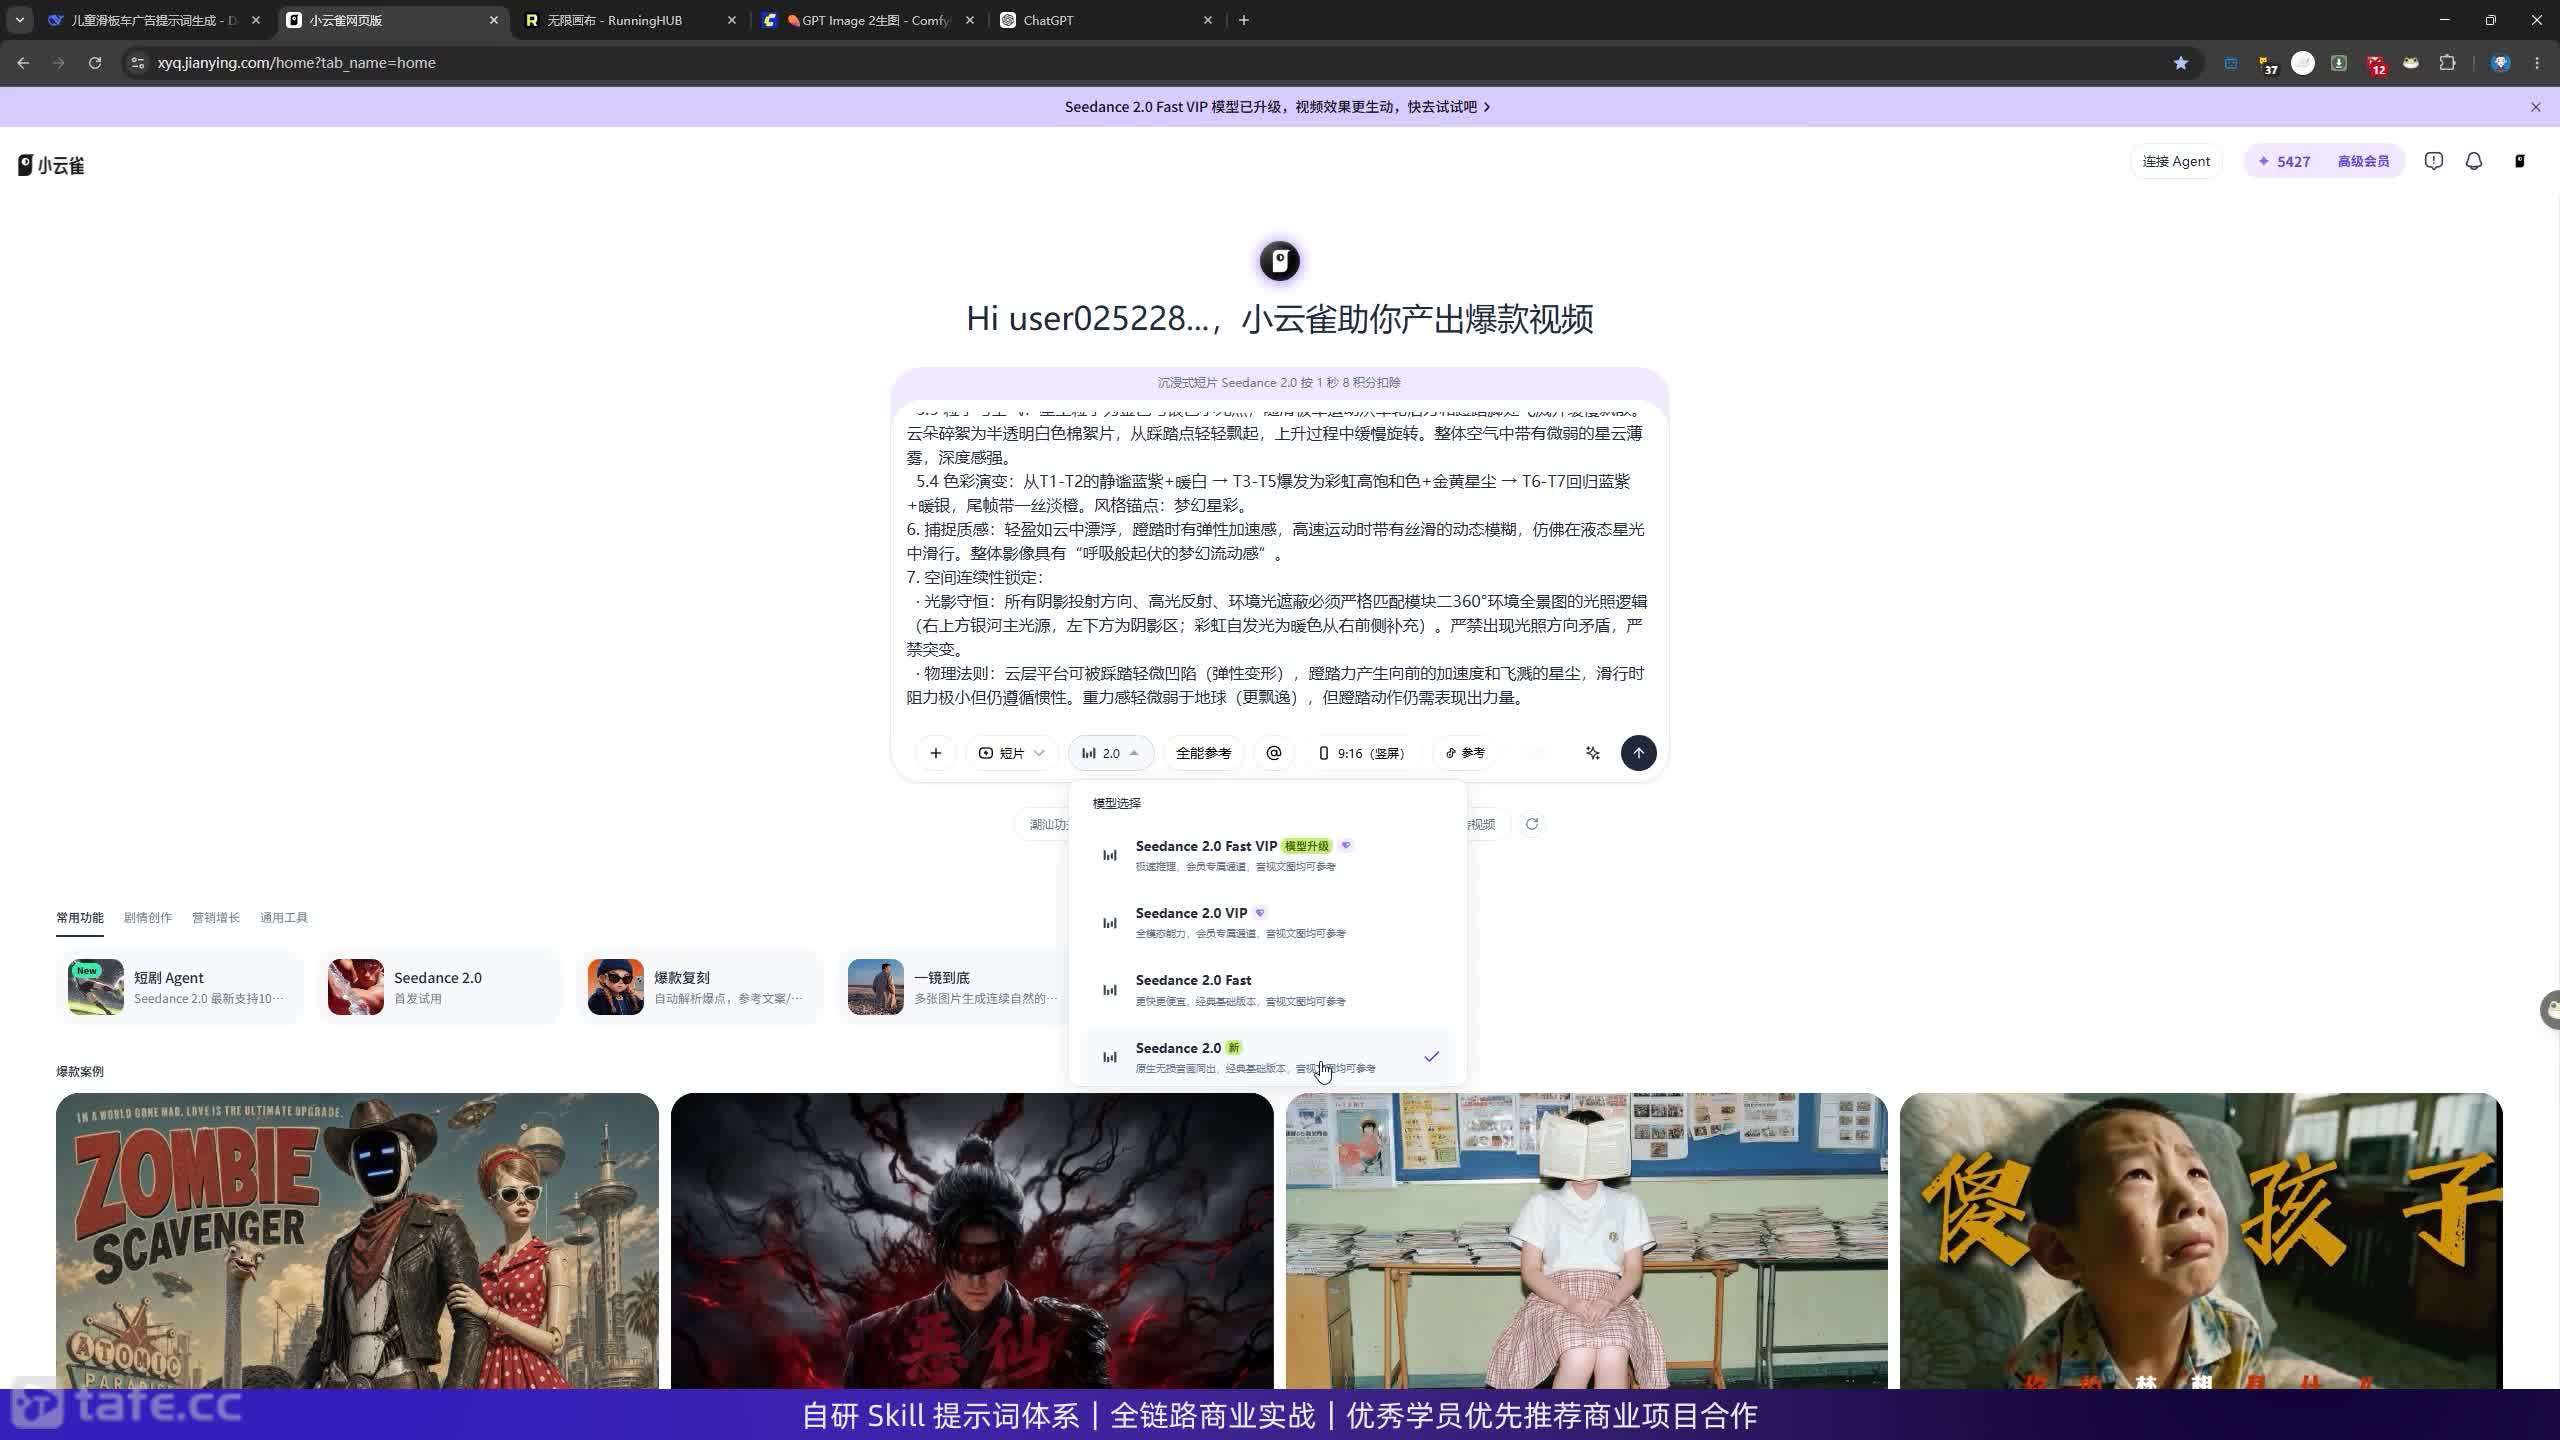The image size is (2560, 1440).
Task: Click the Seedance 2.0 Fast VIP upgrade banner link
Action: [x=1277, y=107]
